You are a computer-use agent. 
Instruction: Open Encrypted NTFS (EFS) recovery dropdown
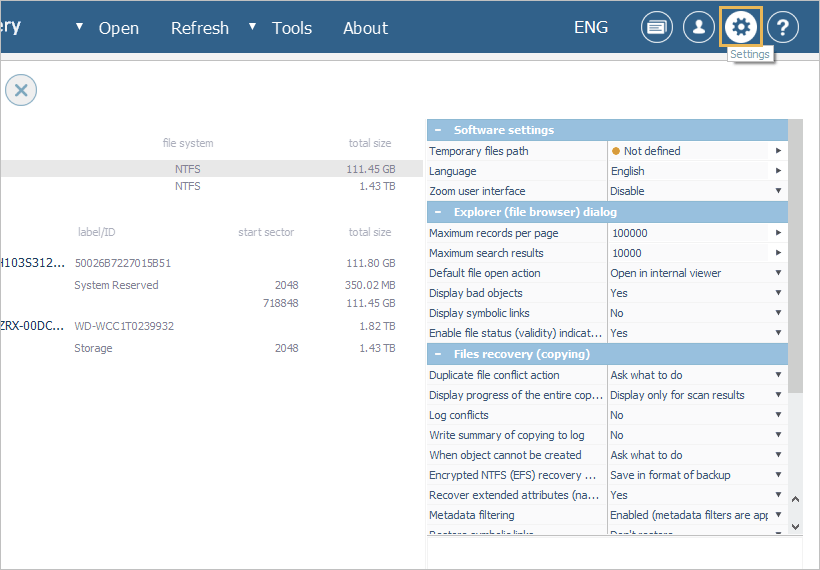(x=778, y=475)
